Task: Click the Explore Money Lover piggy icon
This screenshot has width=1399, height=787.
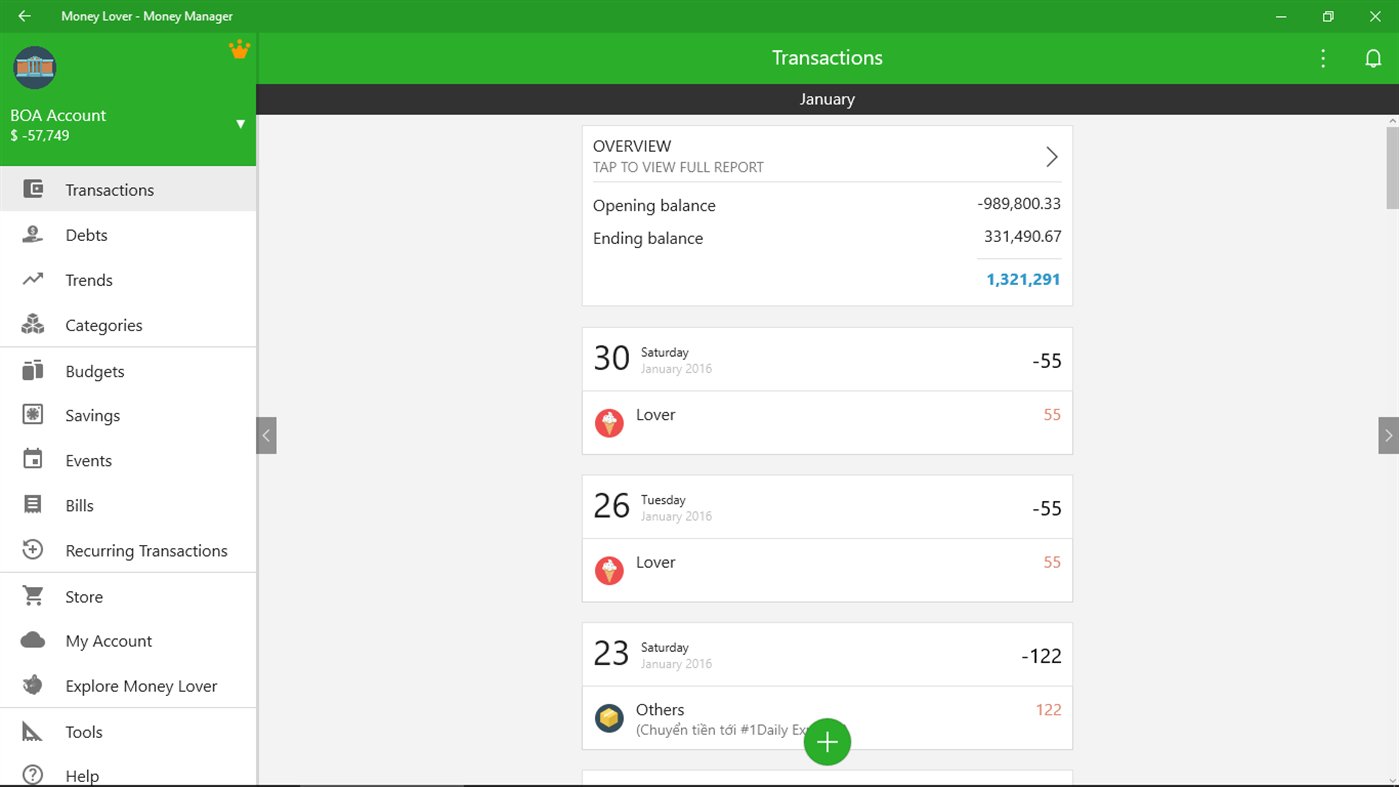Action: pyautogui.click(x=33, y=686)
